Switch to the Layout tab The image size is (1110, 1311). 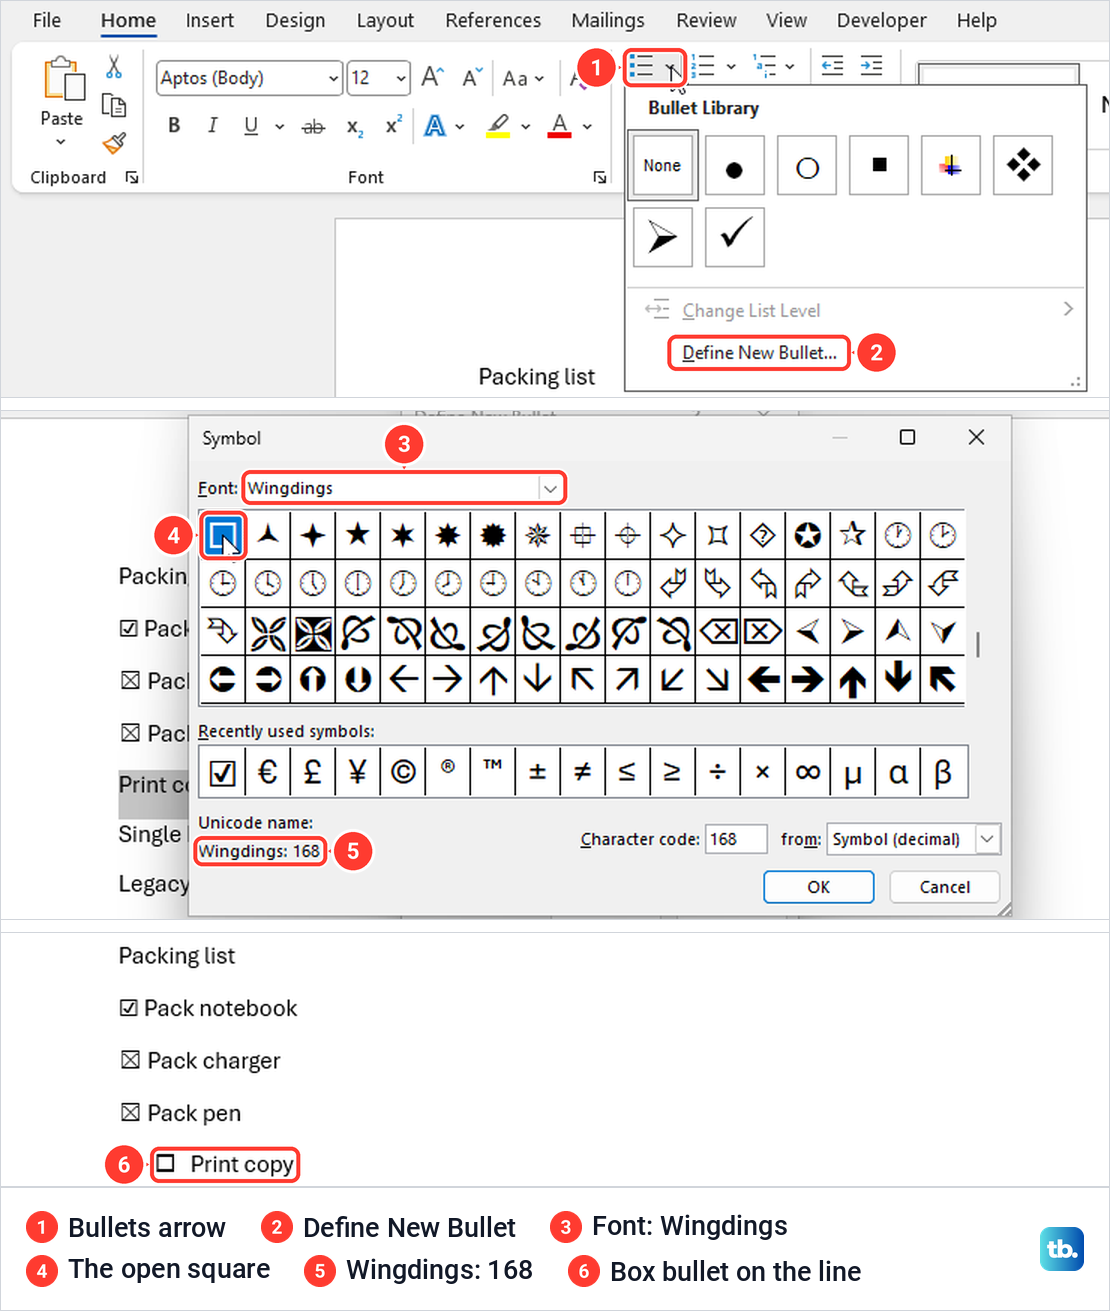point(385,20)
